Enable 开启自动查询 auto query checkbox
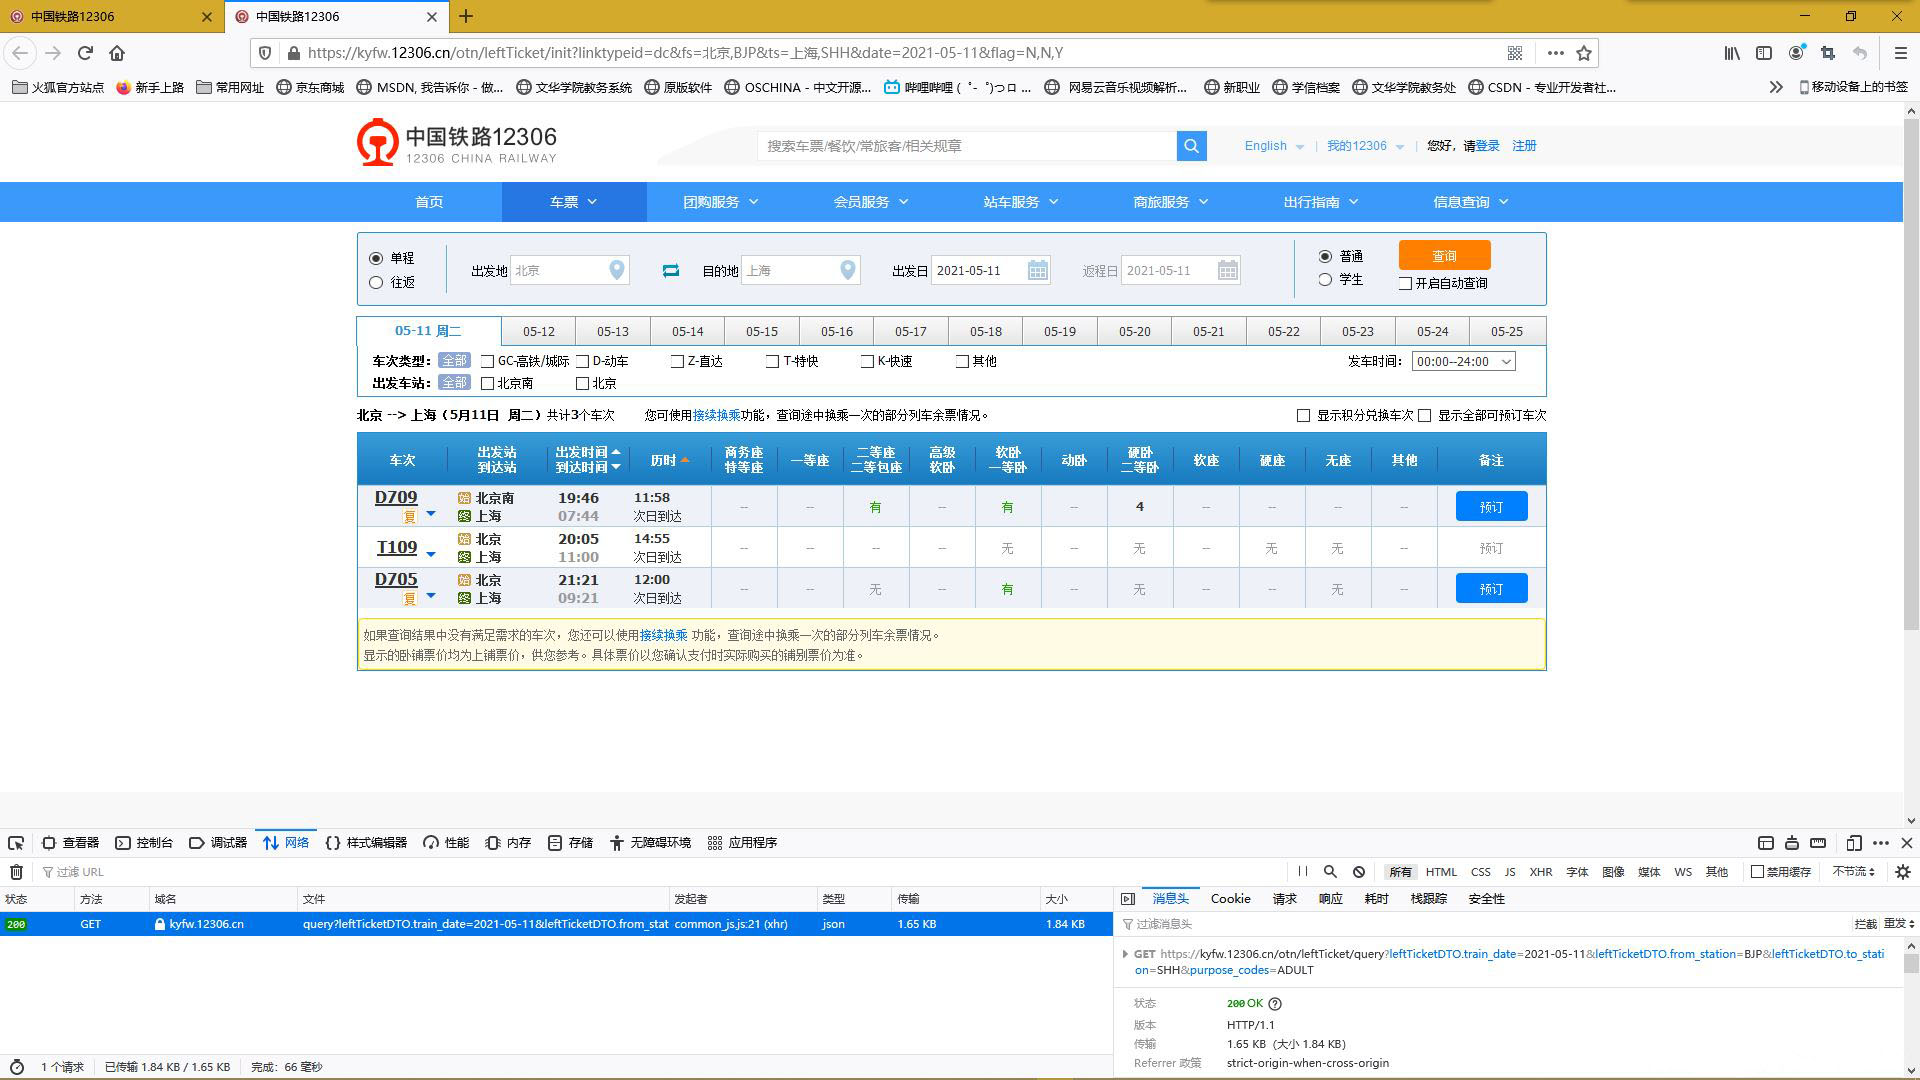 pyautogui.click(x=1405, y=284)
